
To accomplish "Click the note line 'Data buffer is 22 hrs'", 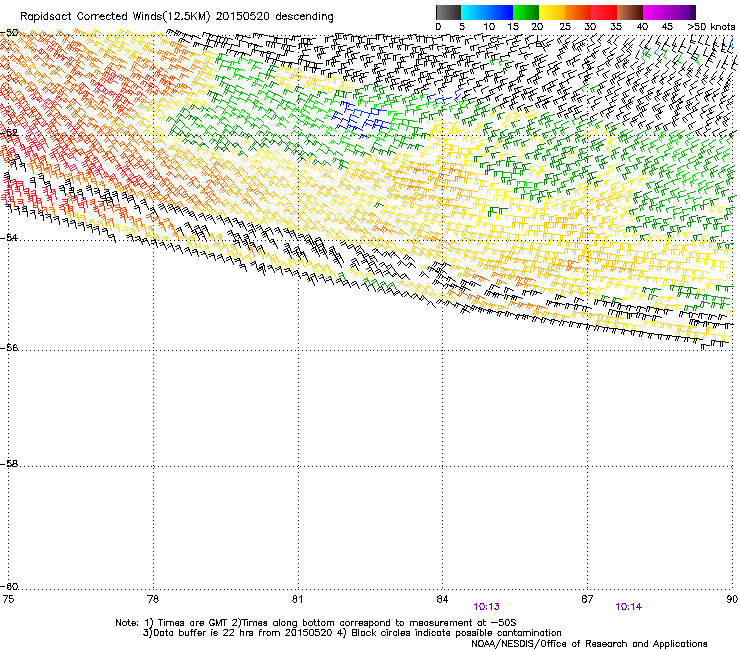I will pyautogui.click(x=352, y=633).
